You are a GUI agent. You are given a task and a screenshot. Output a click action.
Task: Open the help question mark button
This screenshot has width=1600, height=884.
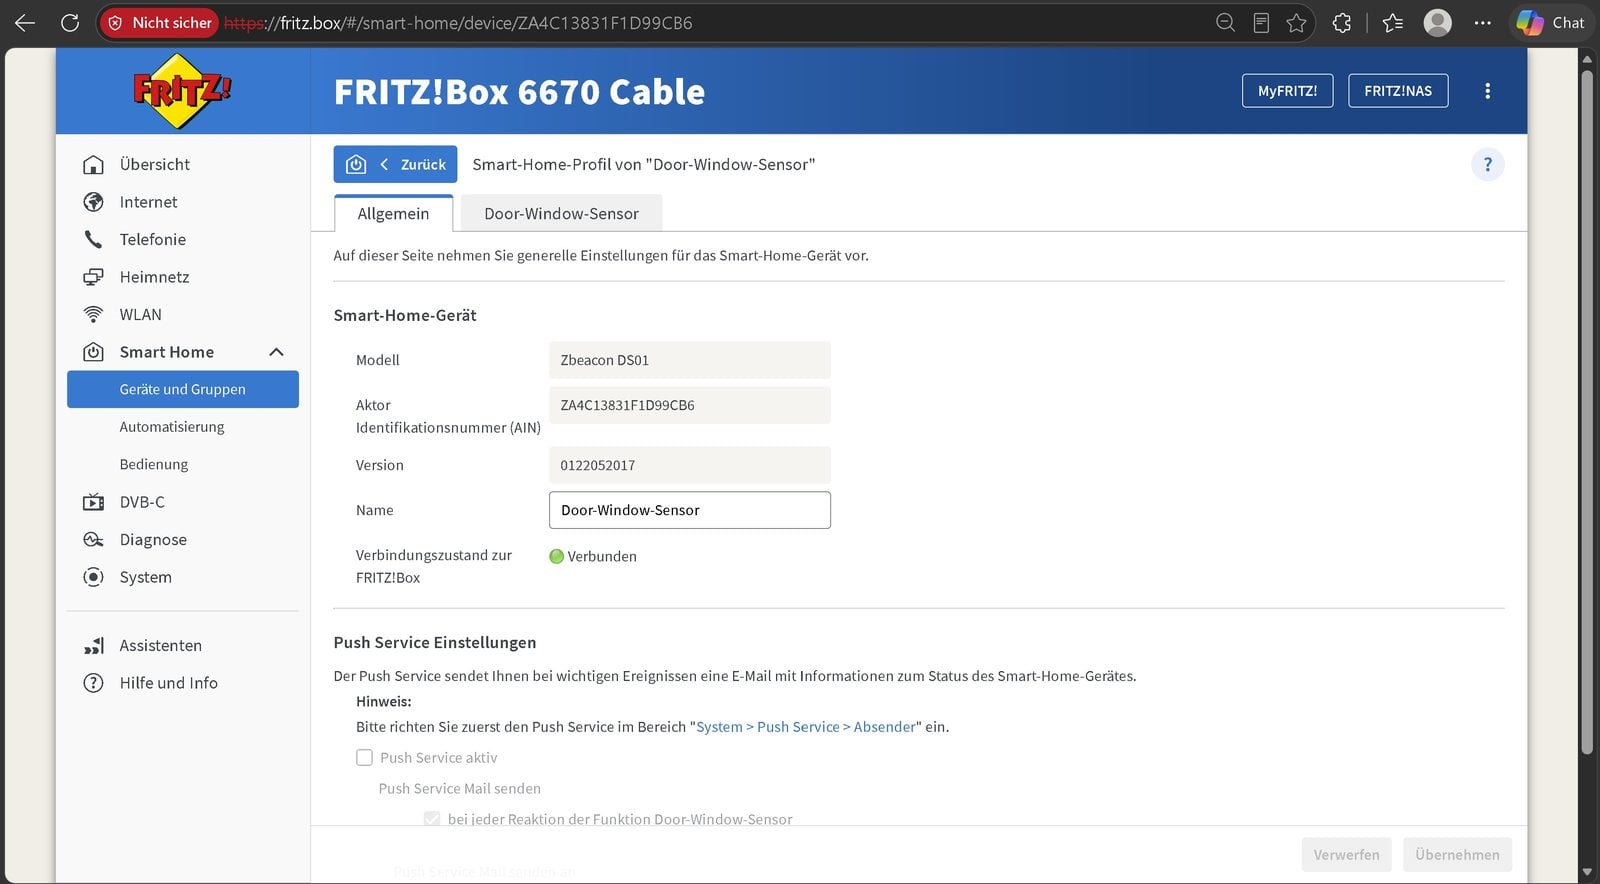click(1487, 164)
